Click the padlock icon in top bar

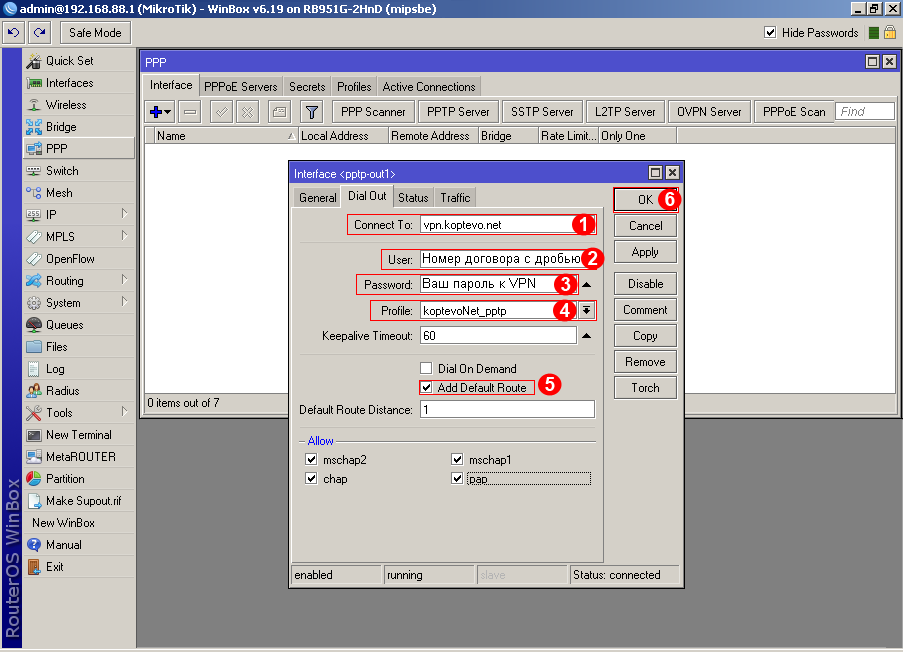(890, 32)
